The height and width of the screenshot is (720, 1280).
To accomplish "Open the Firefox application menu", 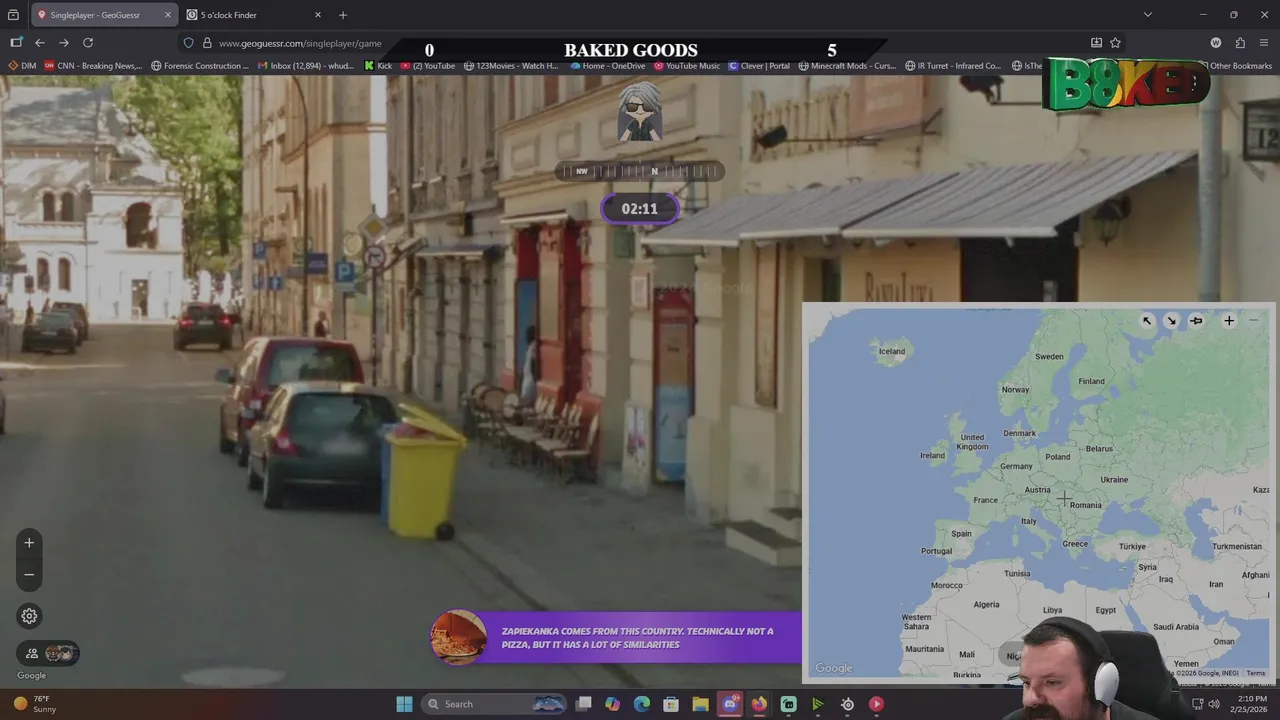I will point(1265,43).
